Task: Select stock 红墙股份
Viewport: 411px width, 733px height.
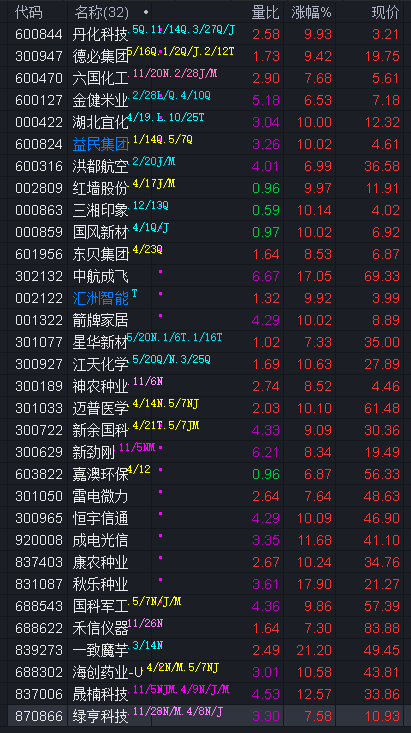Action: [x=101, y=188]
